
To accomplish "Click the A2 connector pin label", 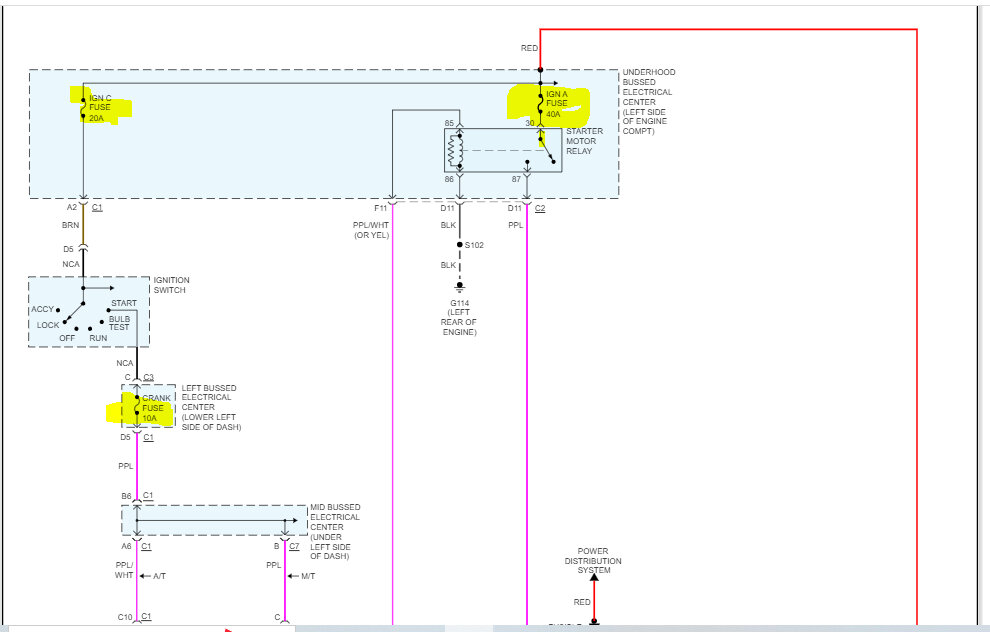I will click(x=72, y=207).
